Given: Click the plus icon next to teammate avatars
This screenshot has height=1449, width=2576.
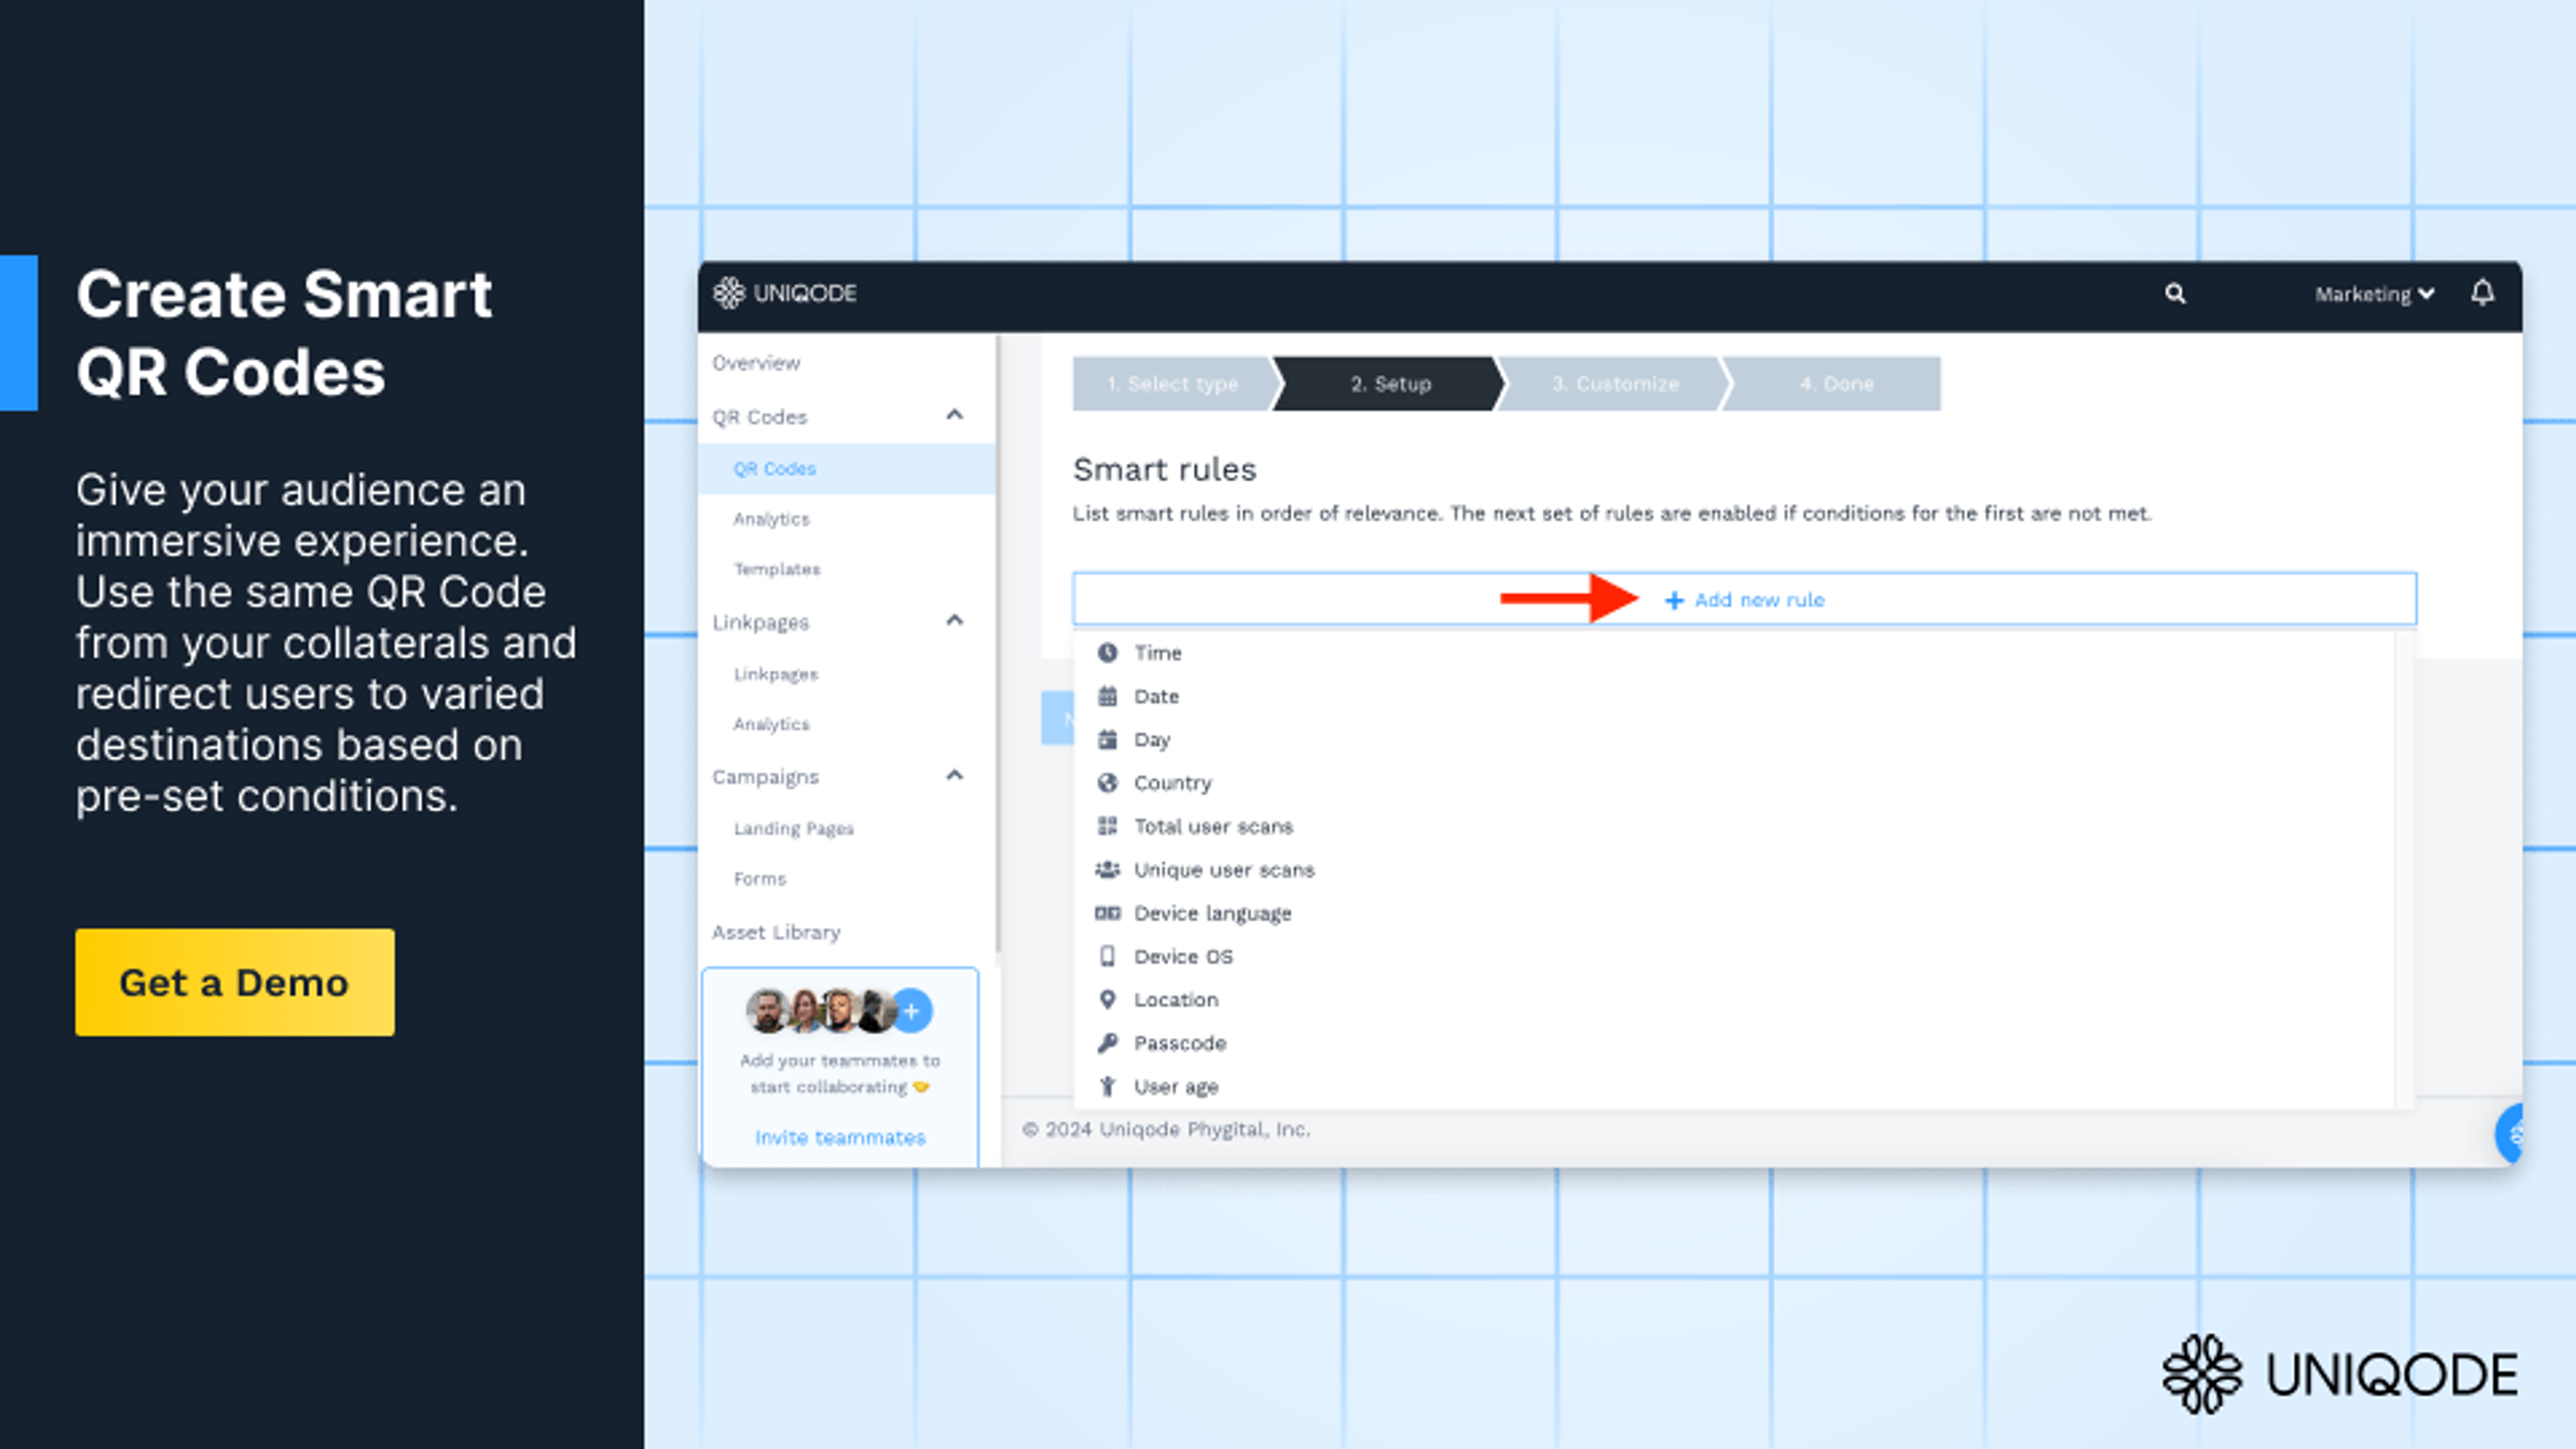Looking at the screenshot, I should (912, 1011).
